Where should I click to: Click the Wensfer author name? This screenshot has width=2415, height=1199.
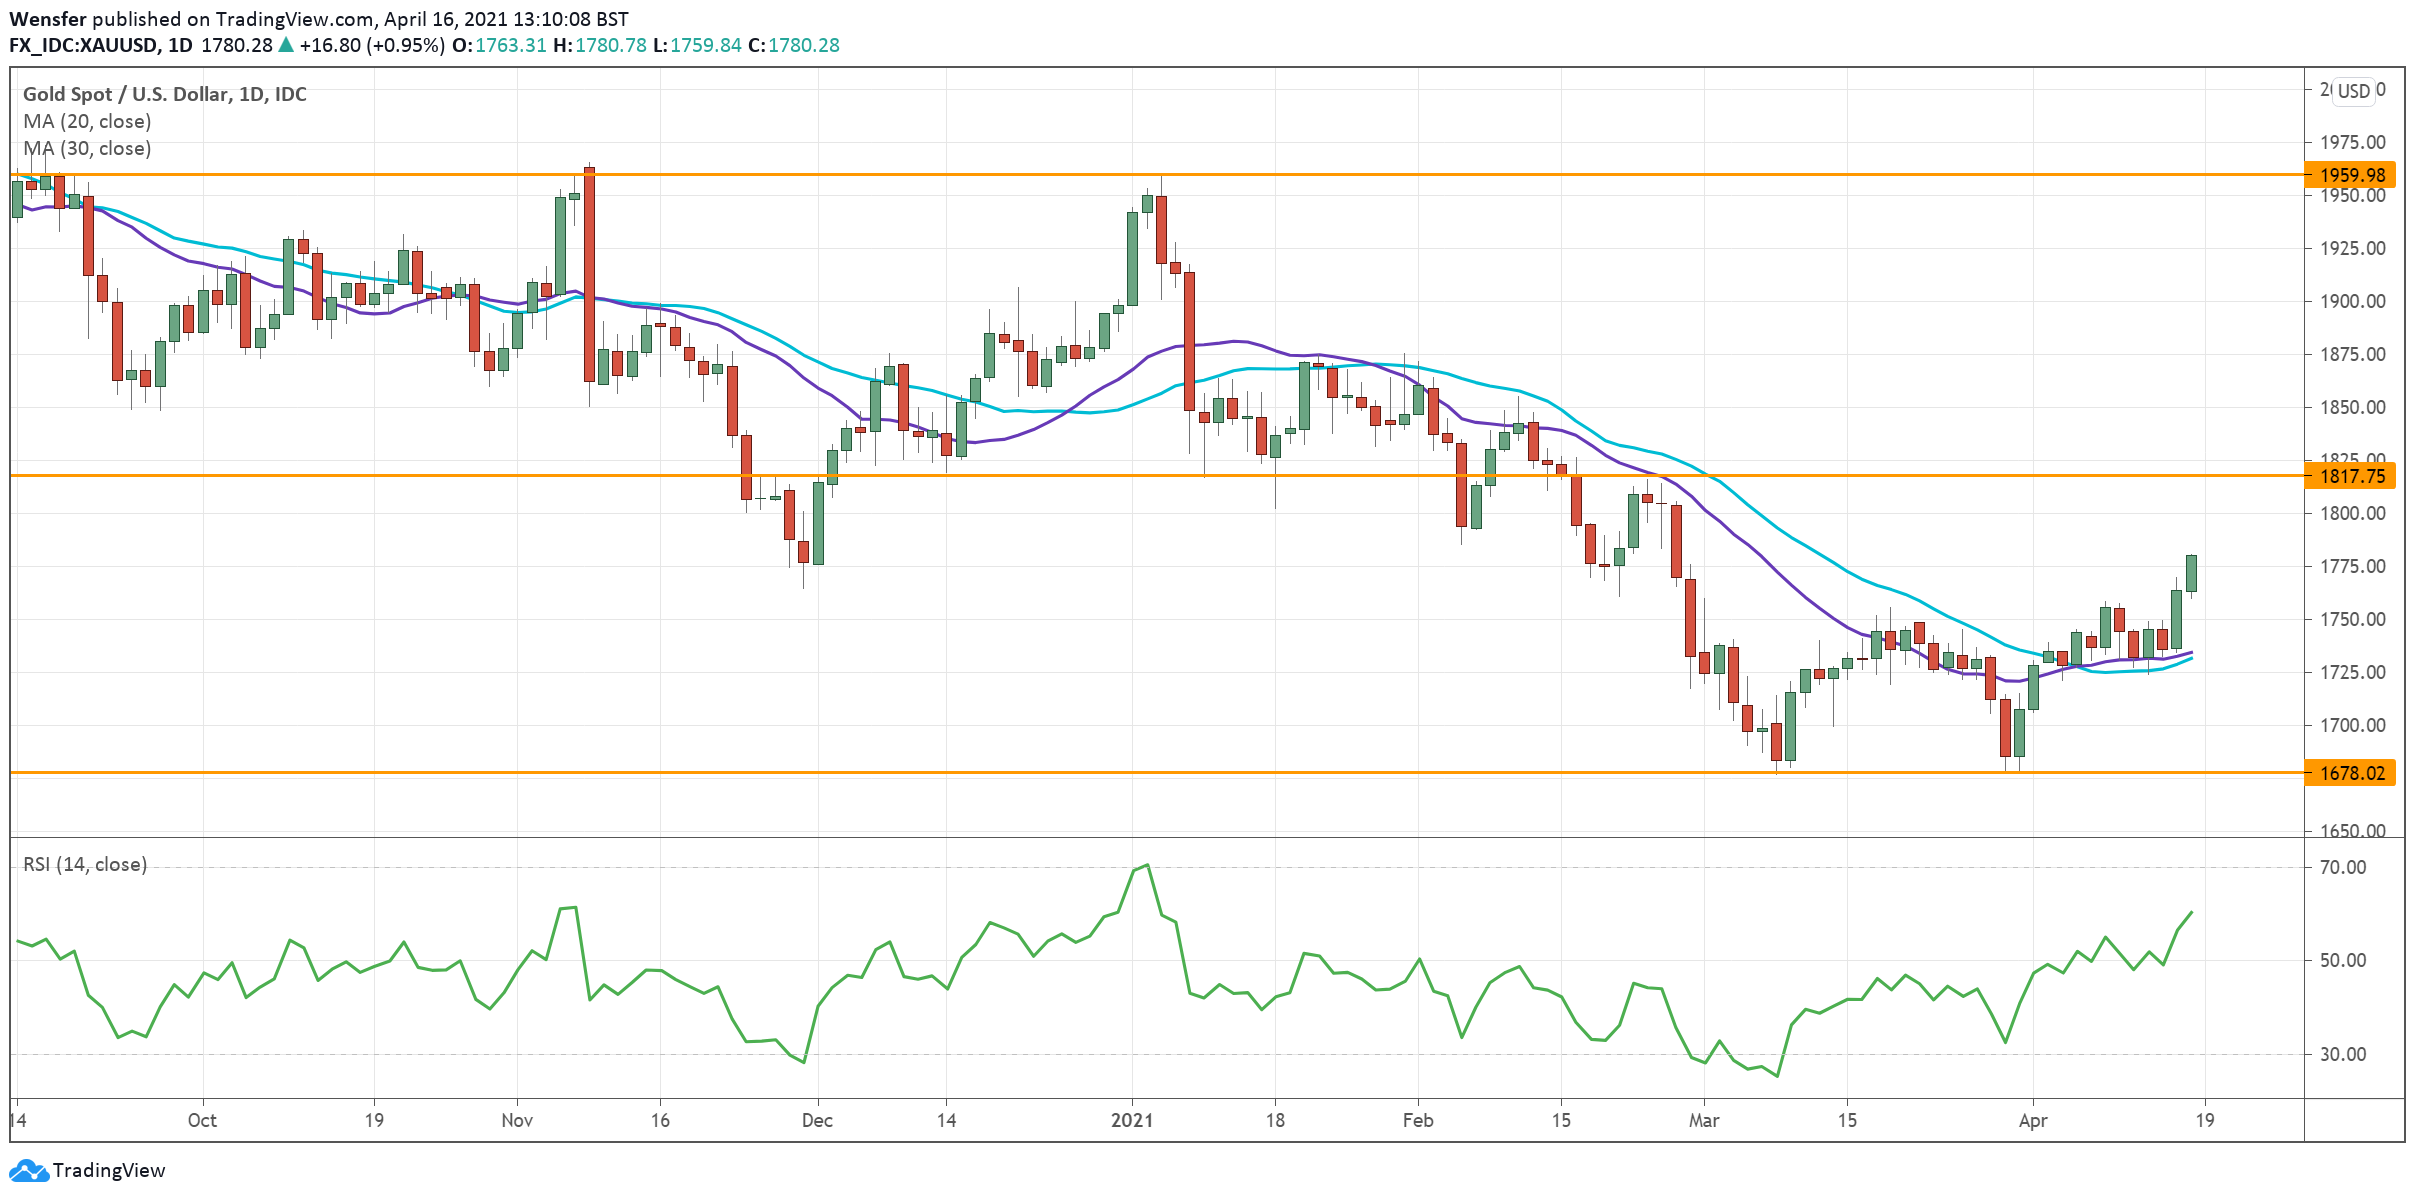click(x=47, y=17)
